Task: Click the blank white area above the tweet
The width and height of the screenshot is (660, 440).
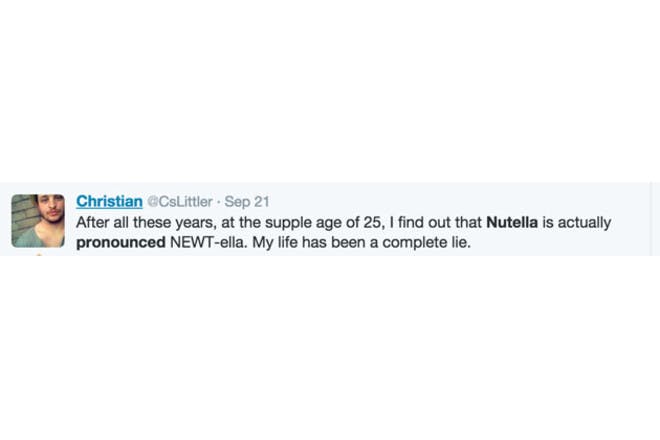Action: point(330,91)
